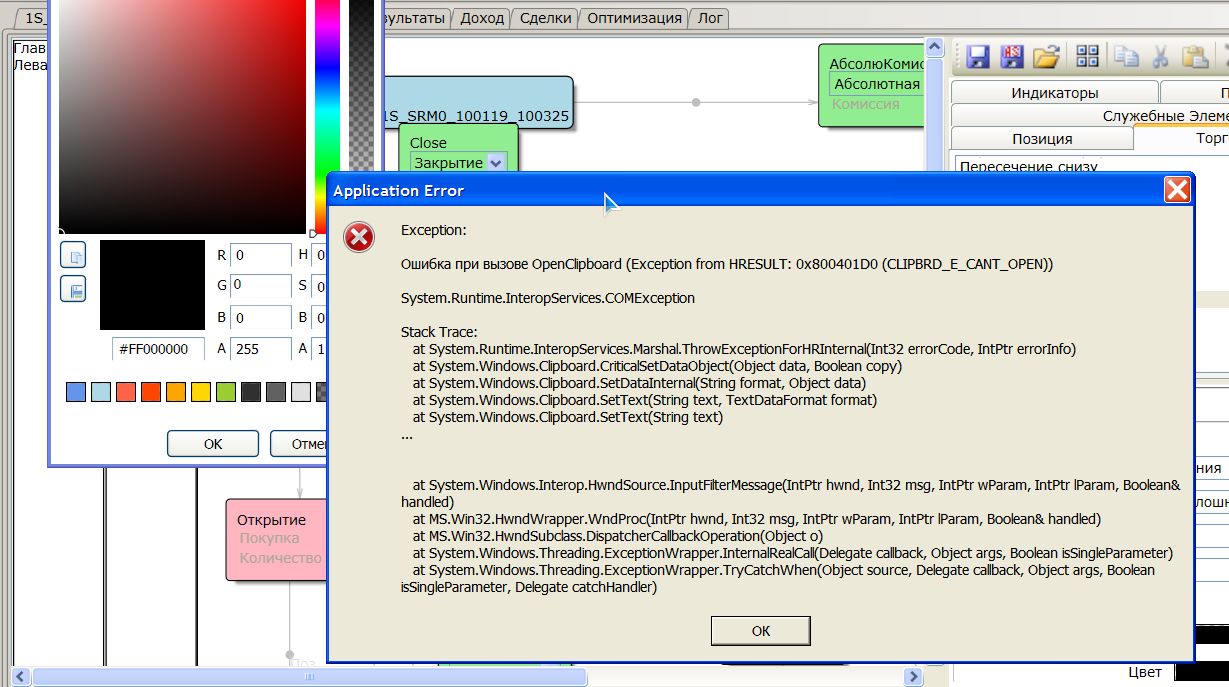The height and width of the screenshot is (687, 1229).
Task: Click the Copy icon in right toolbar
Action: click(x=1127, y=56)
